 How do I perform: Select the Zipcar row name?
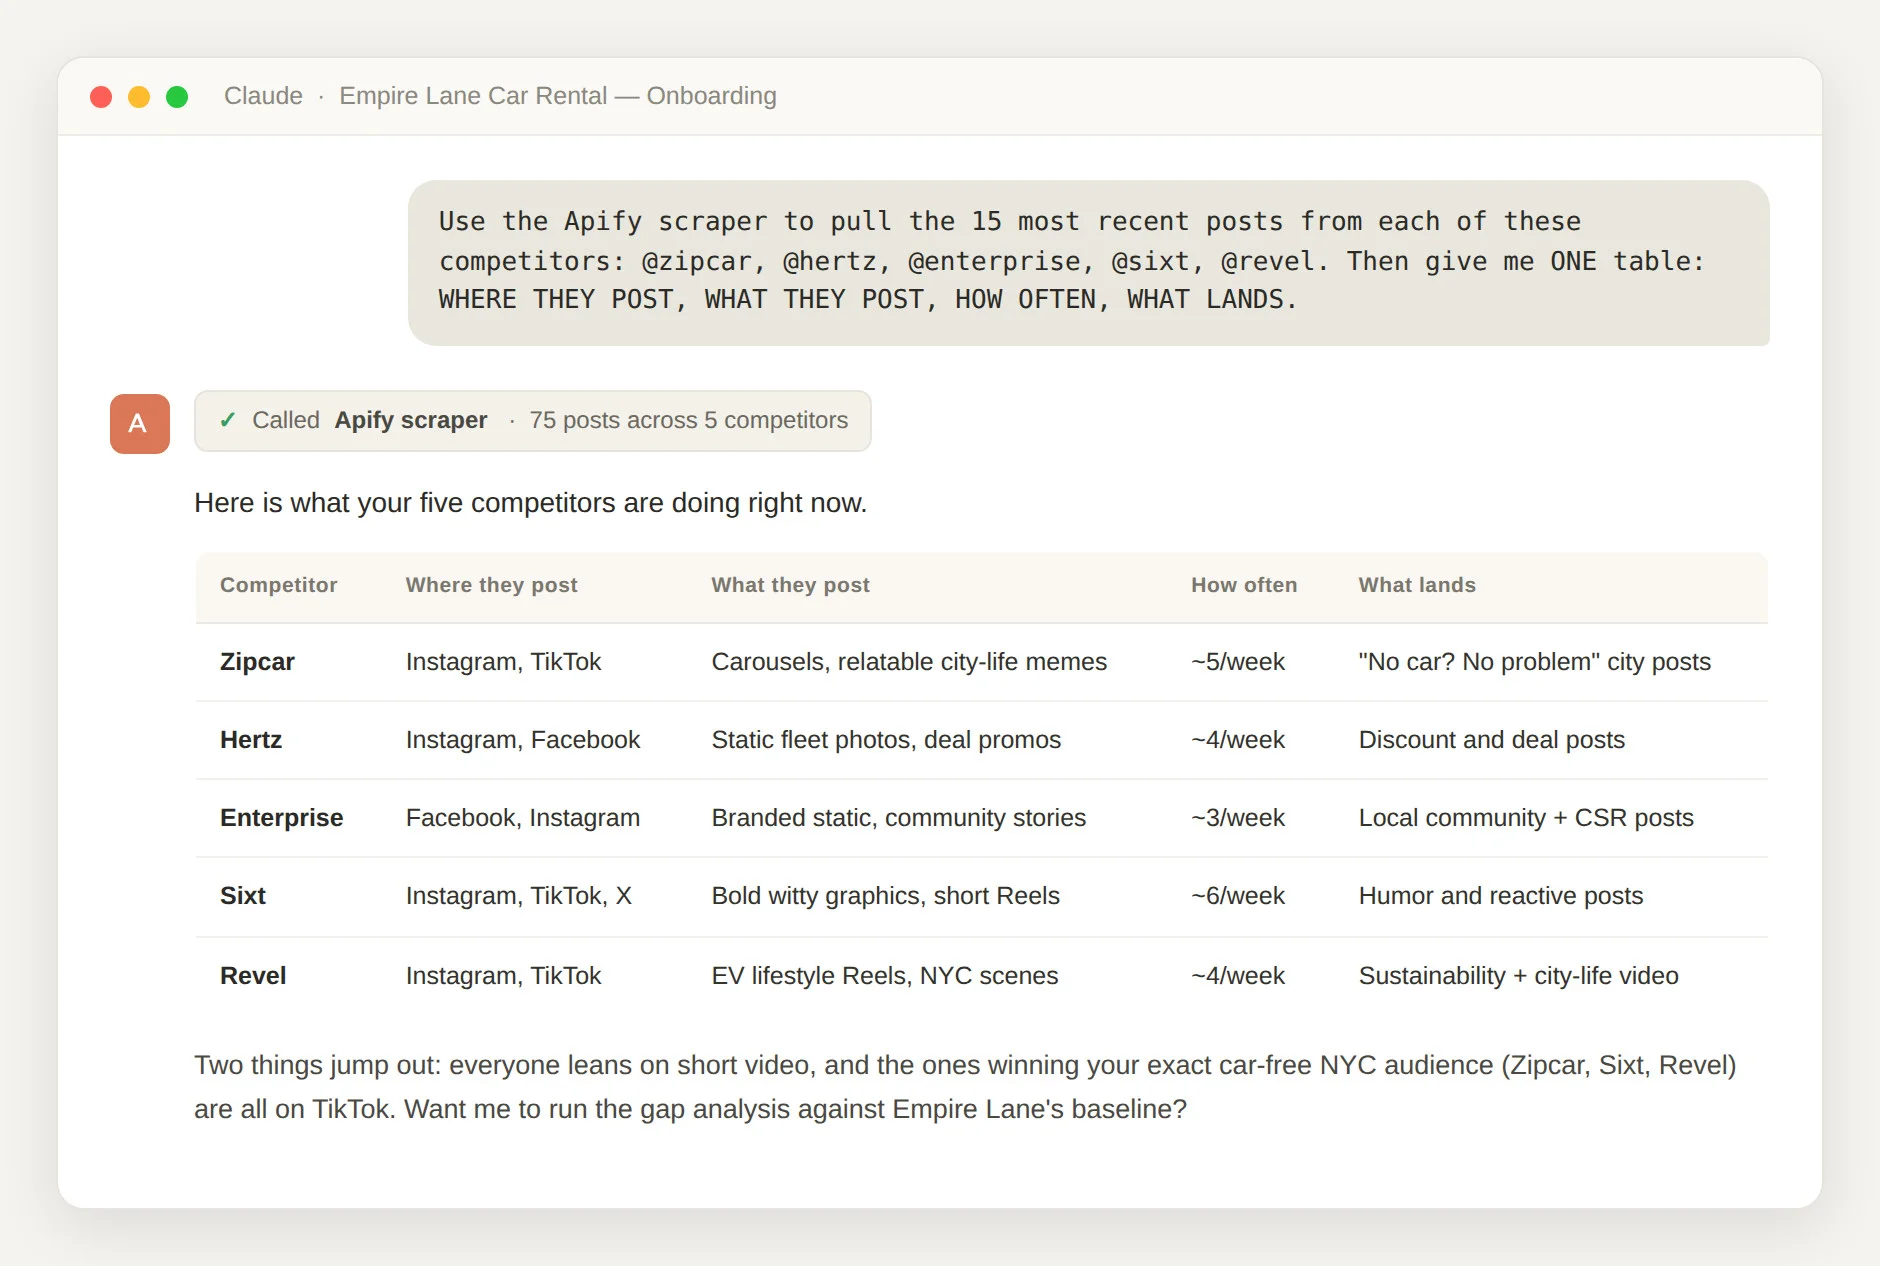(257, 662)
